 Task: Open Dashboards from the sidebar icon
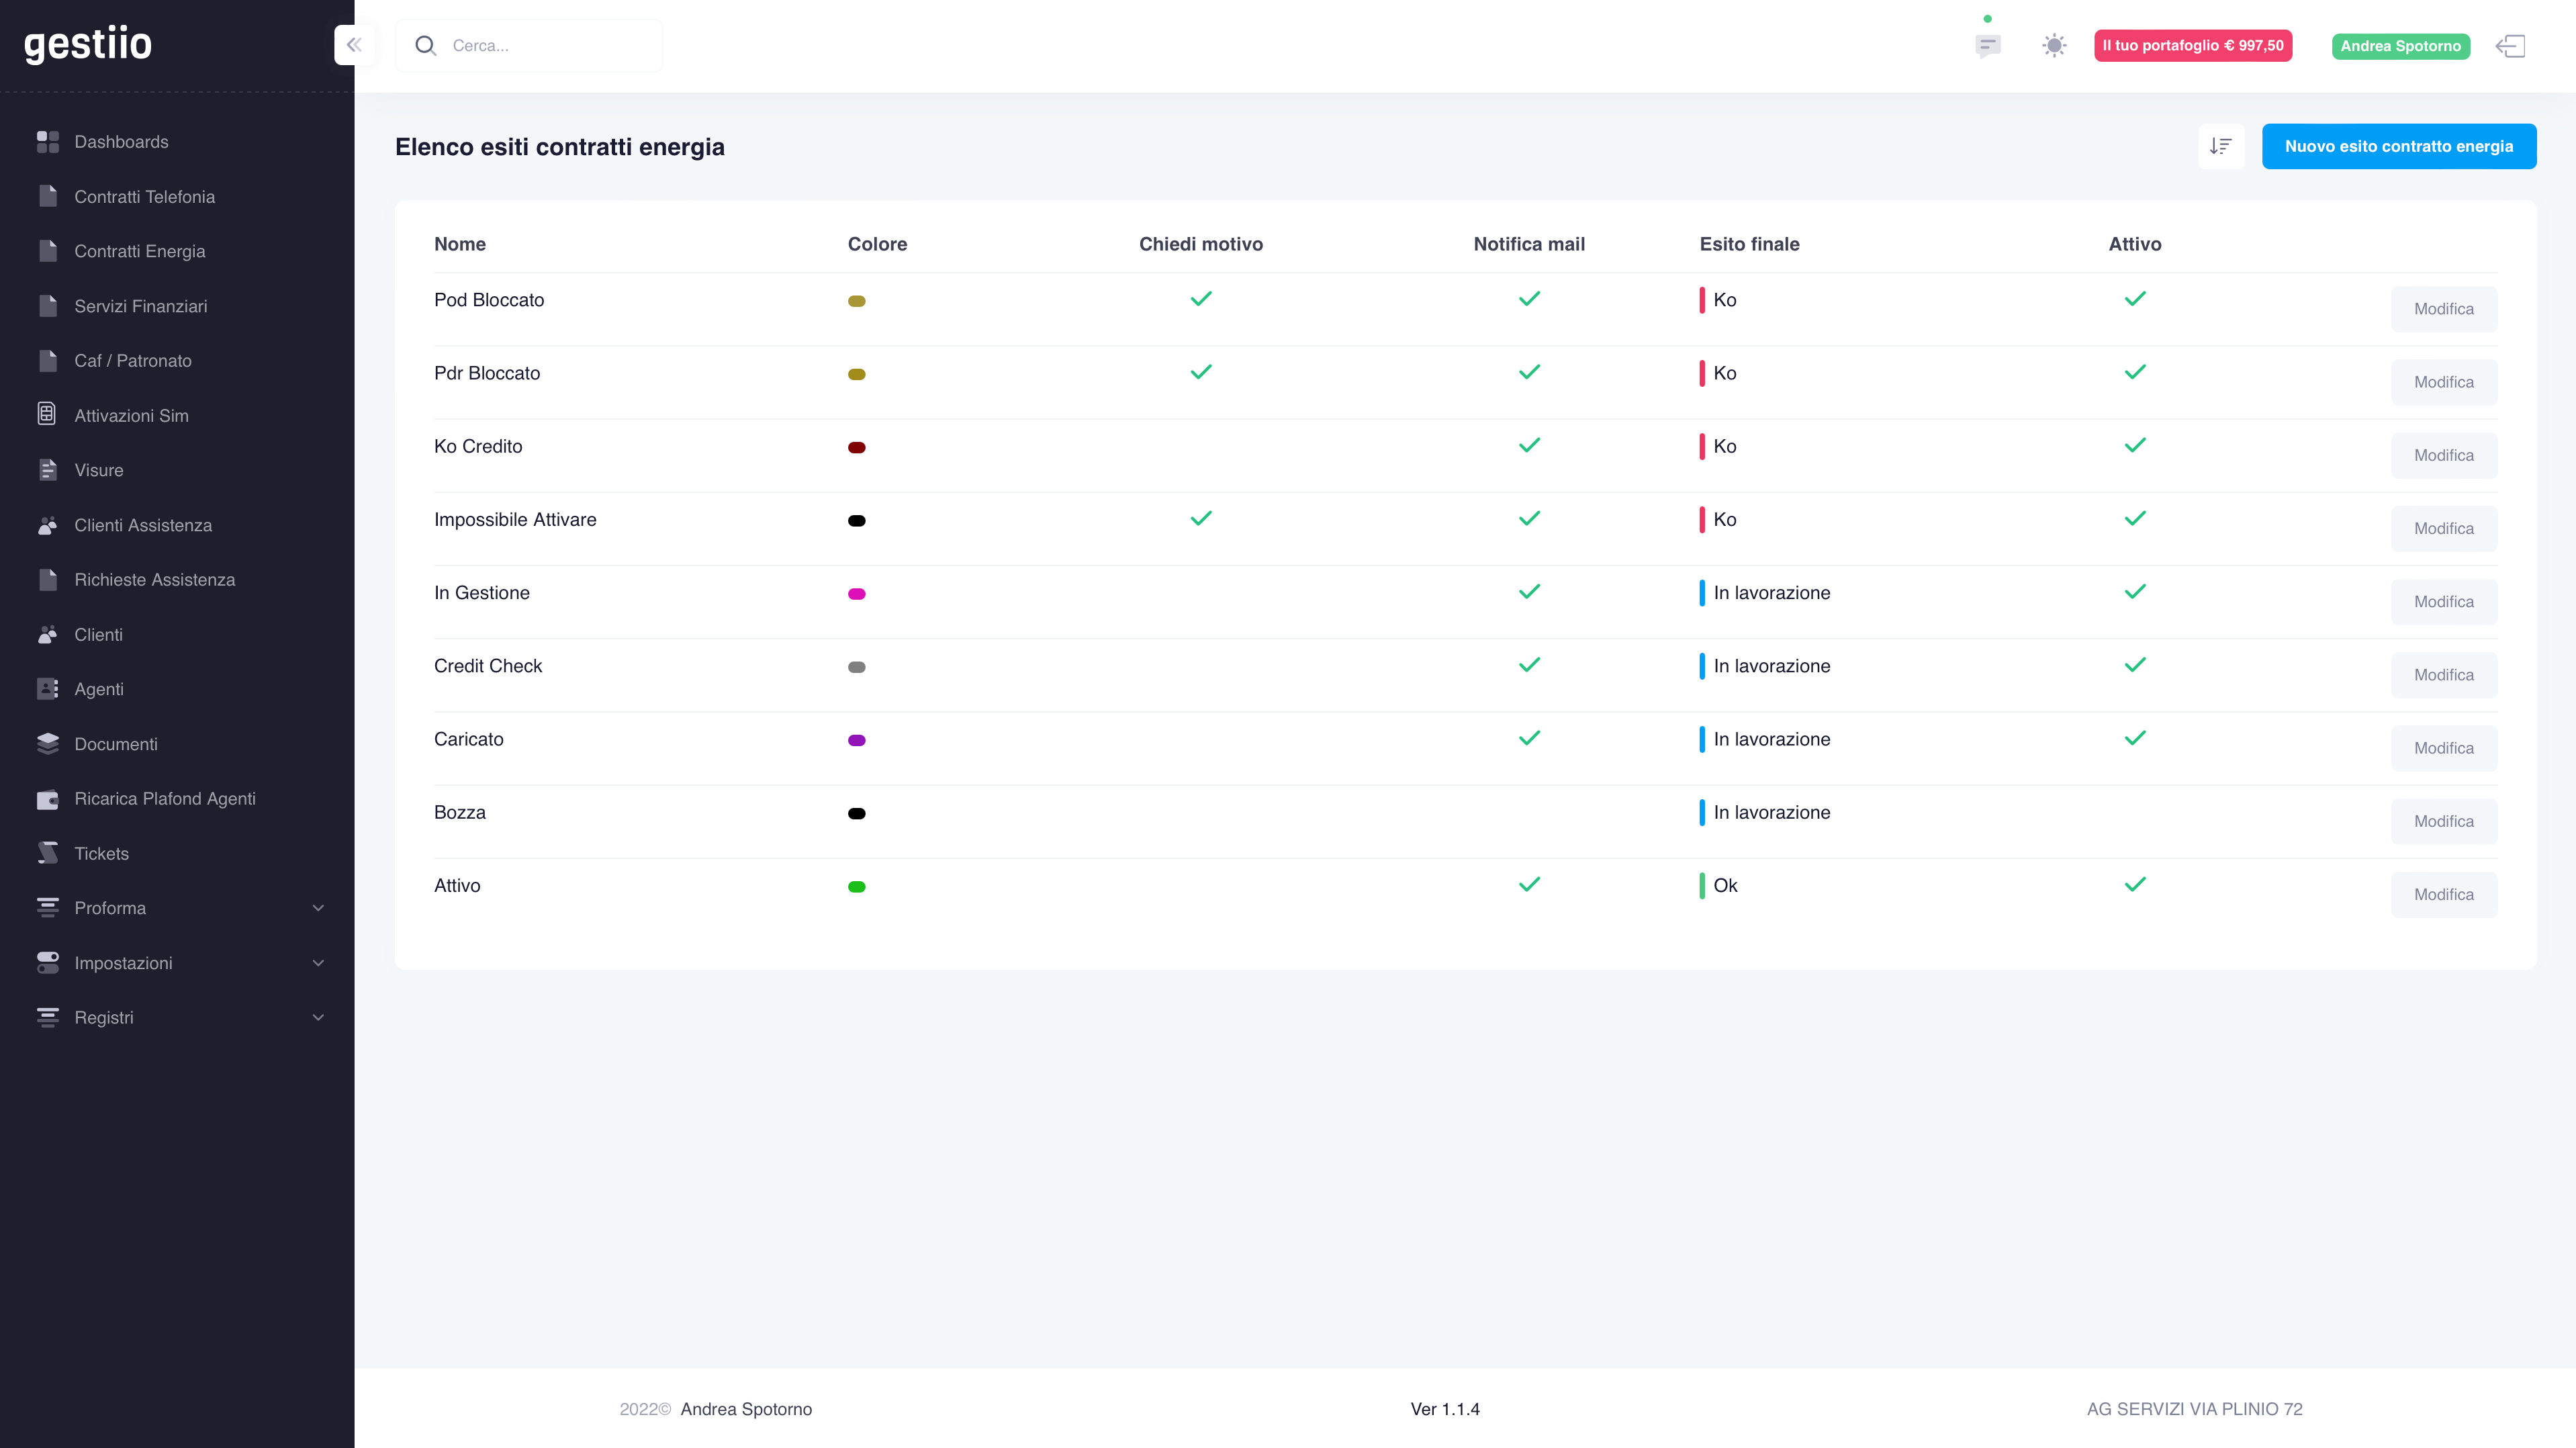point(48,142)
